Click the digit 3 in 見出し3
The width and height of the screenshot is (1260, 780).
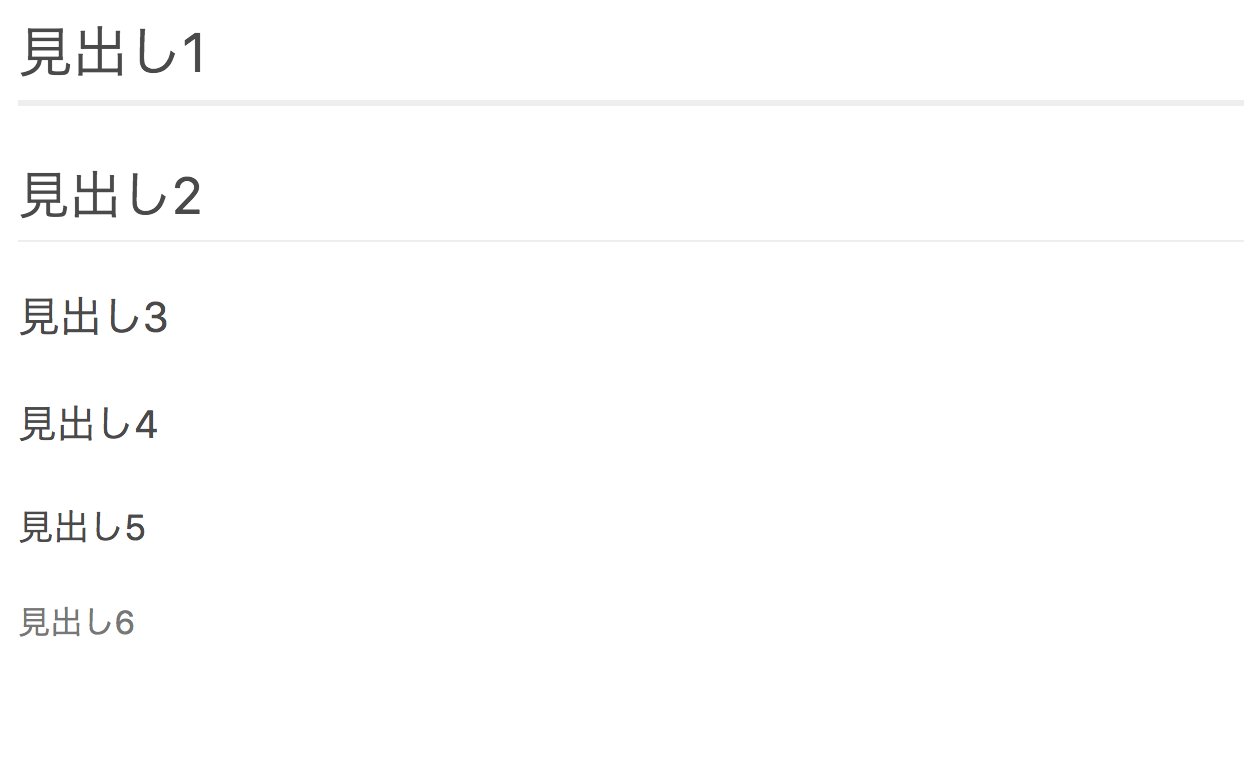pyautogui.click(x=156, y=319)
